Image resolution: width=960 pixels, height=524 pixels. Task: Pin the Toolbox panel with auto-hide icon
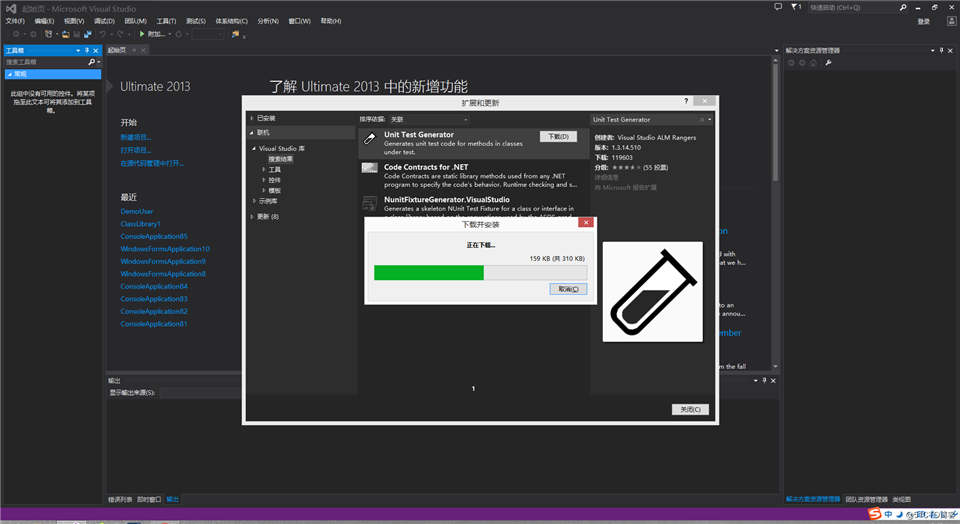(87, 50)
